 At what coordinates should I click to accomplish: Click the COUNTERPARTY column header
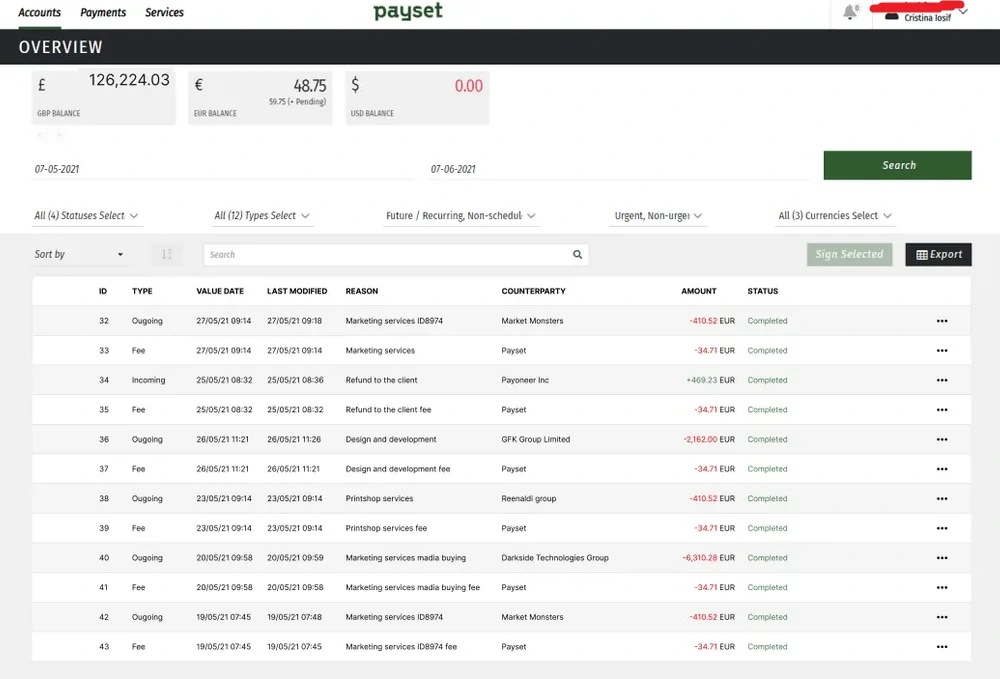pos(533,291)
